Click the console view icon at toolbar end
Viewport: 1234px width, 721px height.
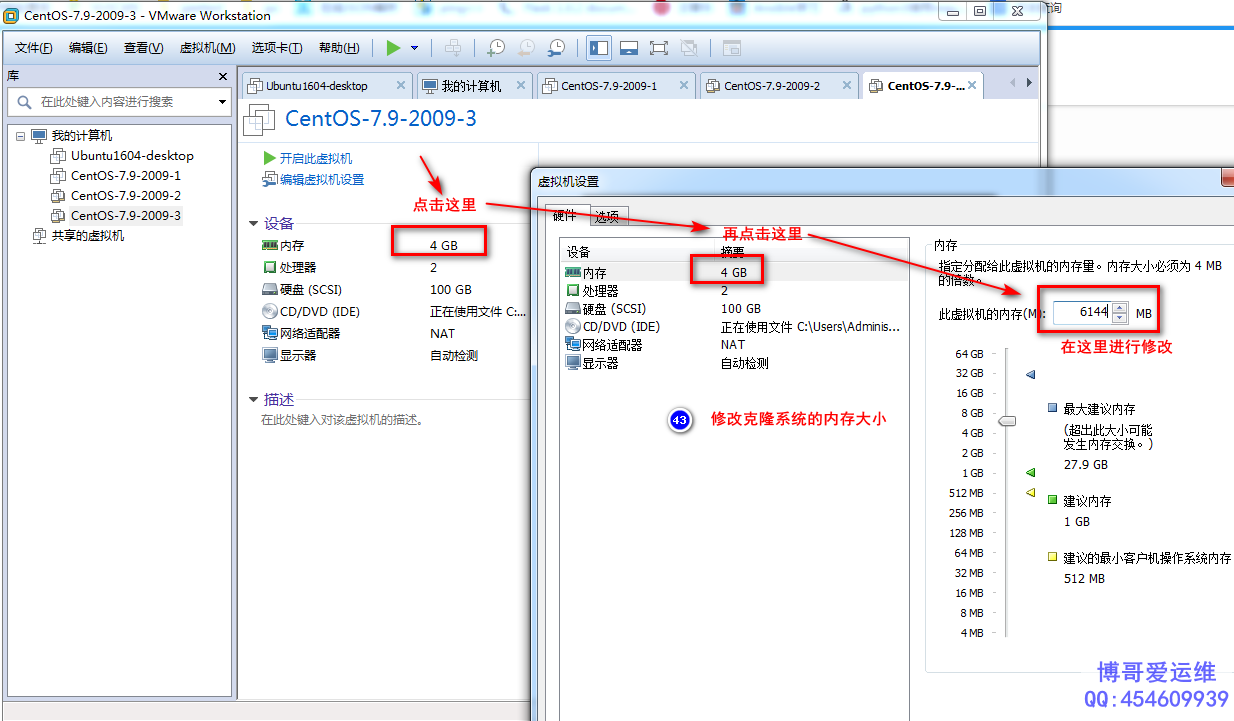(x=732, y=48)
